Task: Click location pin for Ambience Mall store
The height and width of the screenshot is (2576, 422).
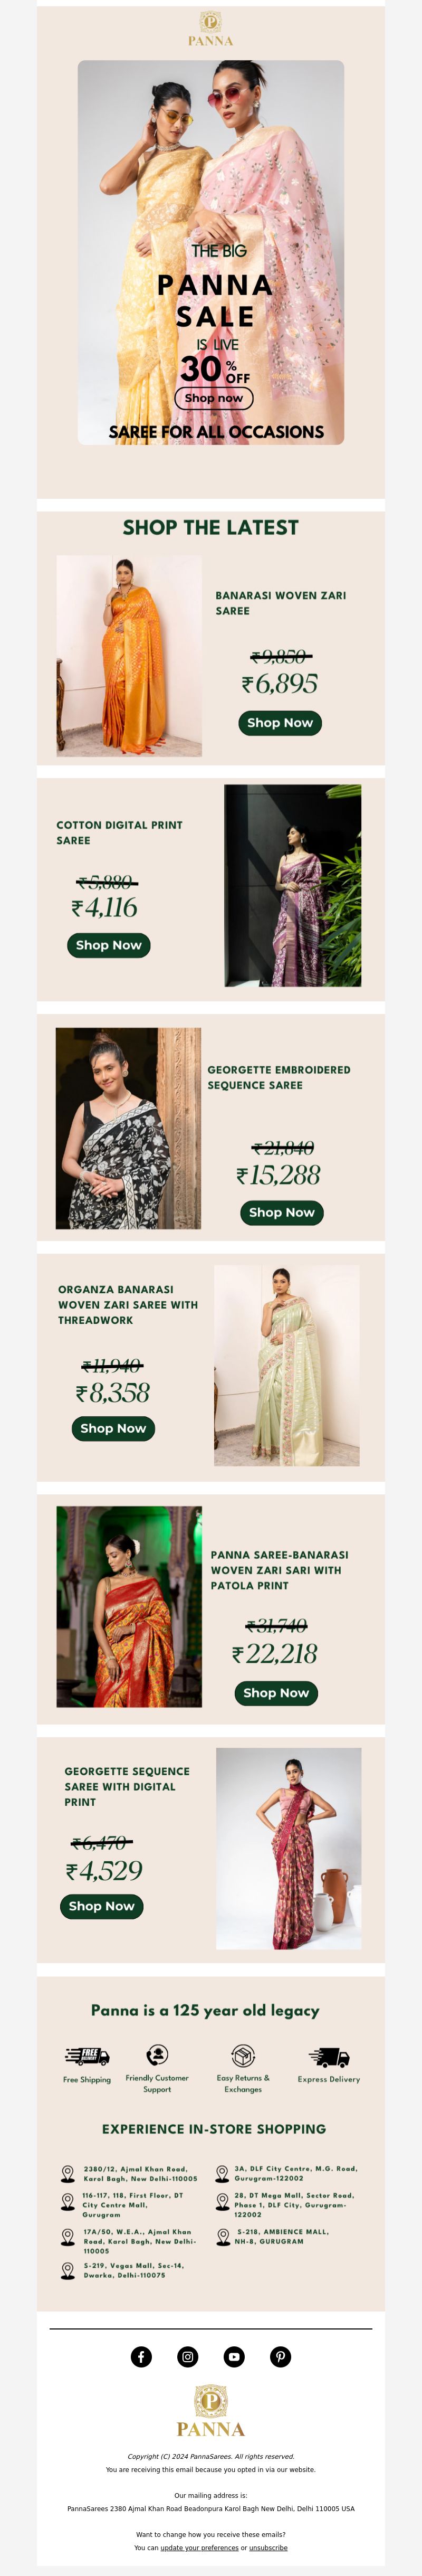Action: coord(223,2236)
